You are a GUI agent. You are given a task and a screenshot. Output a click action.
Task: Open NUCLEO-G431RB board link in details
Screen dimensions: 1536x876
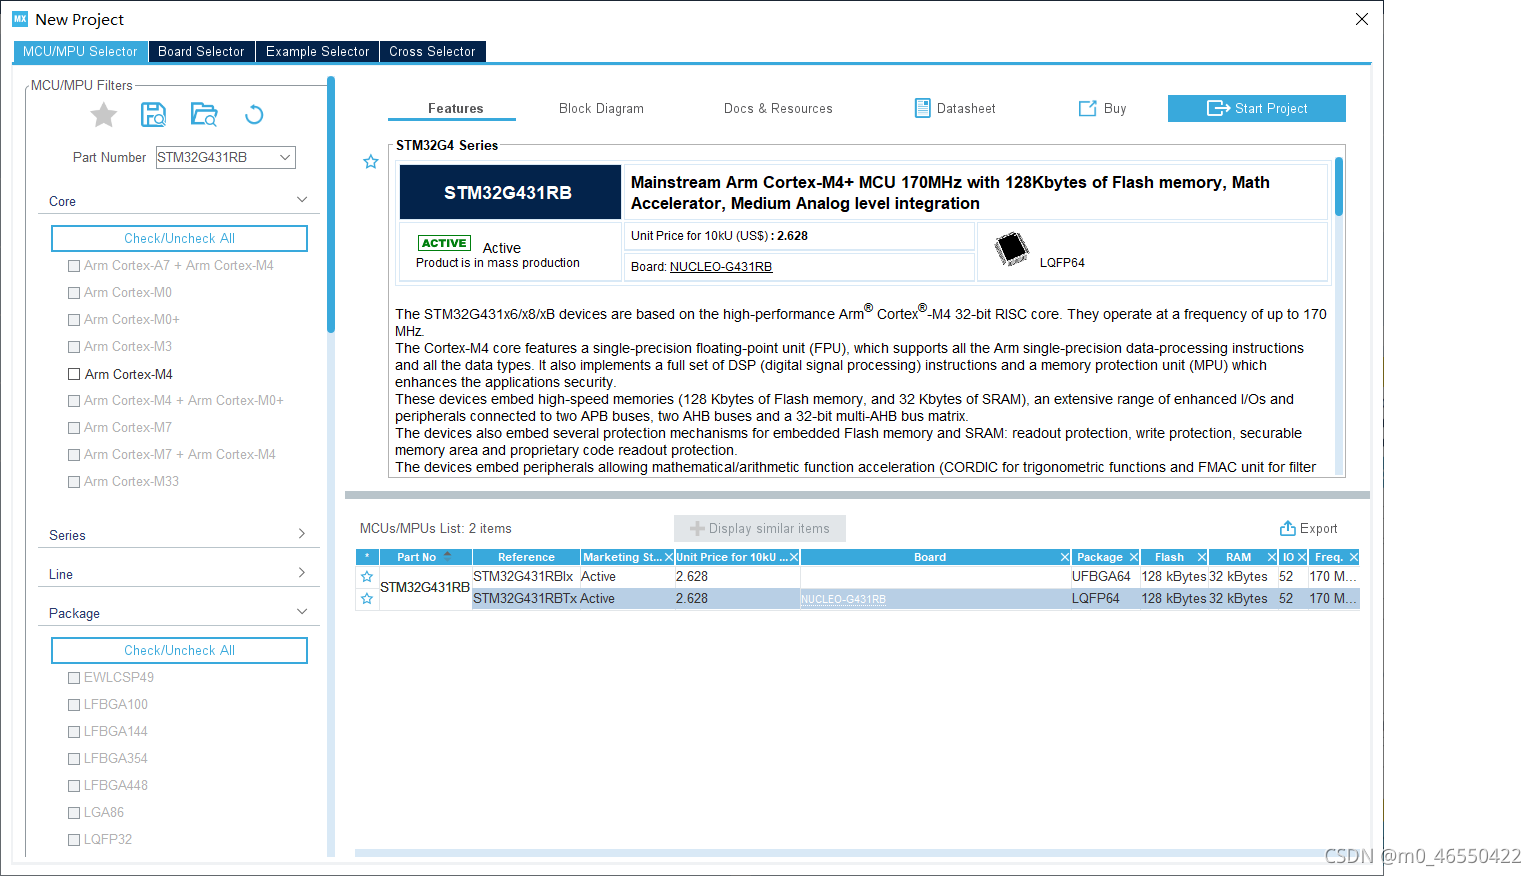pos(721,267)
